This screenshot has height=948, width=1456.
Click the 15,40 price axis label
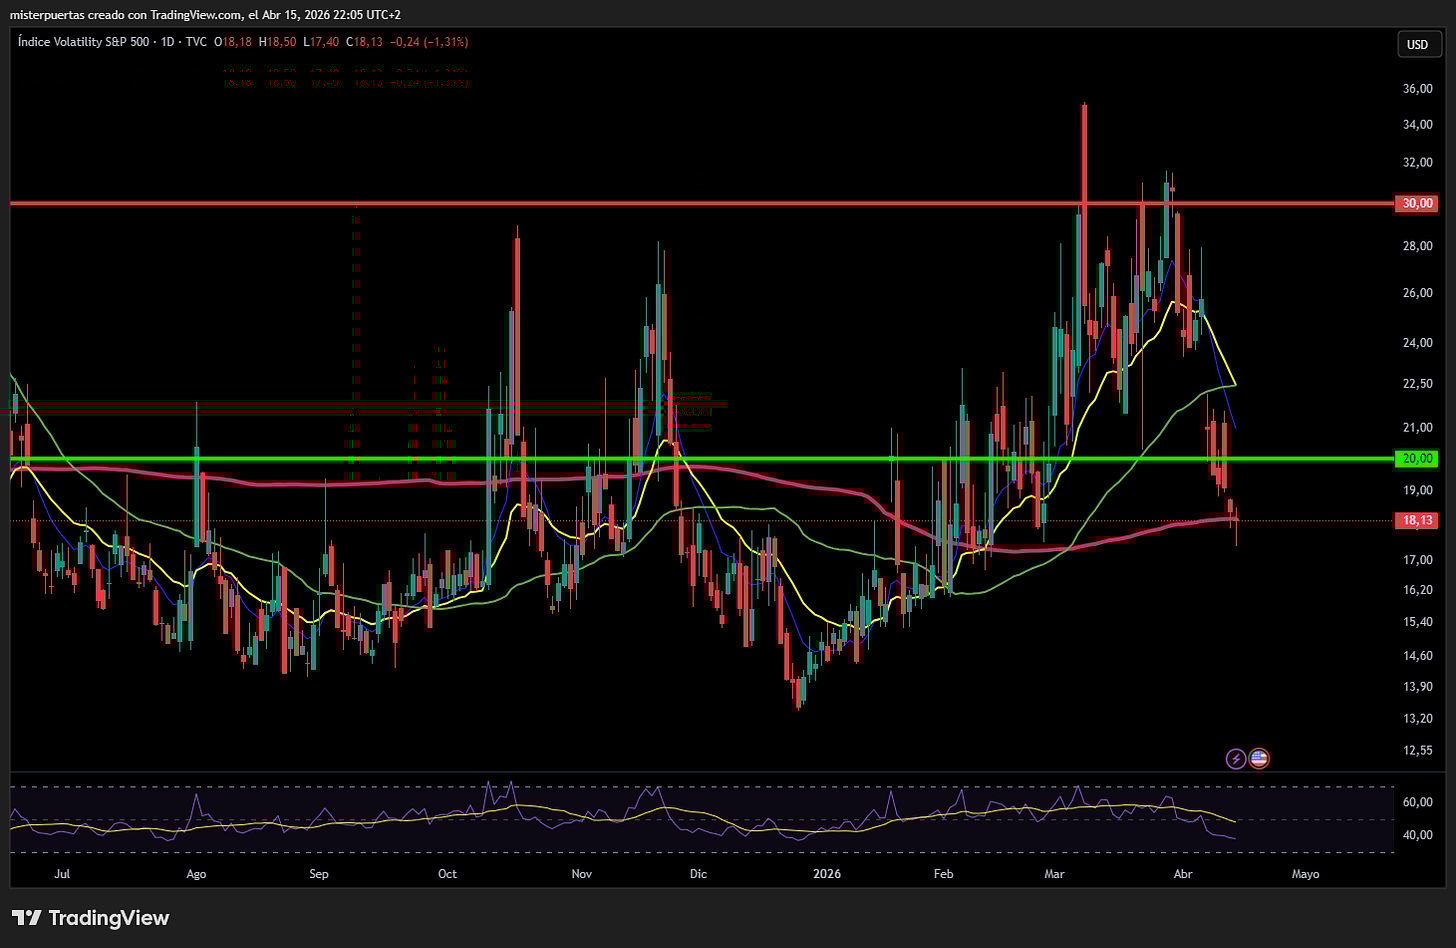[x=1417, y=622]
